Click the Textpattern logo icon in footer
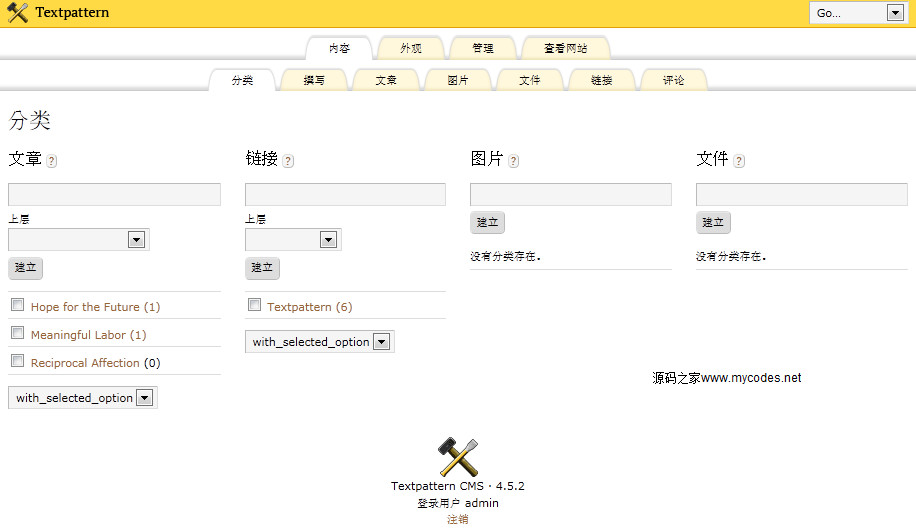 (x=458, y=457)
